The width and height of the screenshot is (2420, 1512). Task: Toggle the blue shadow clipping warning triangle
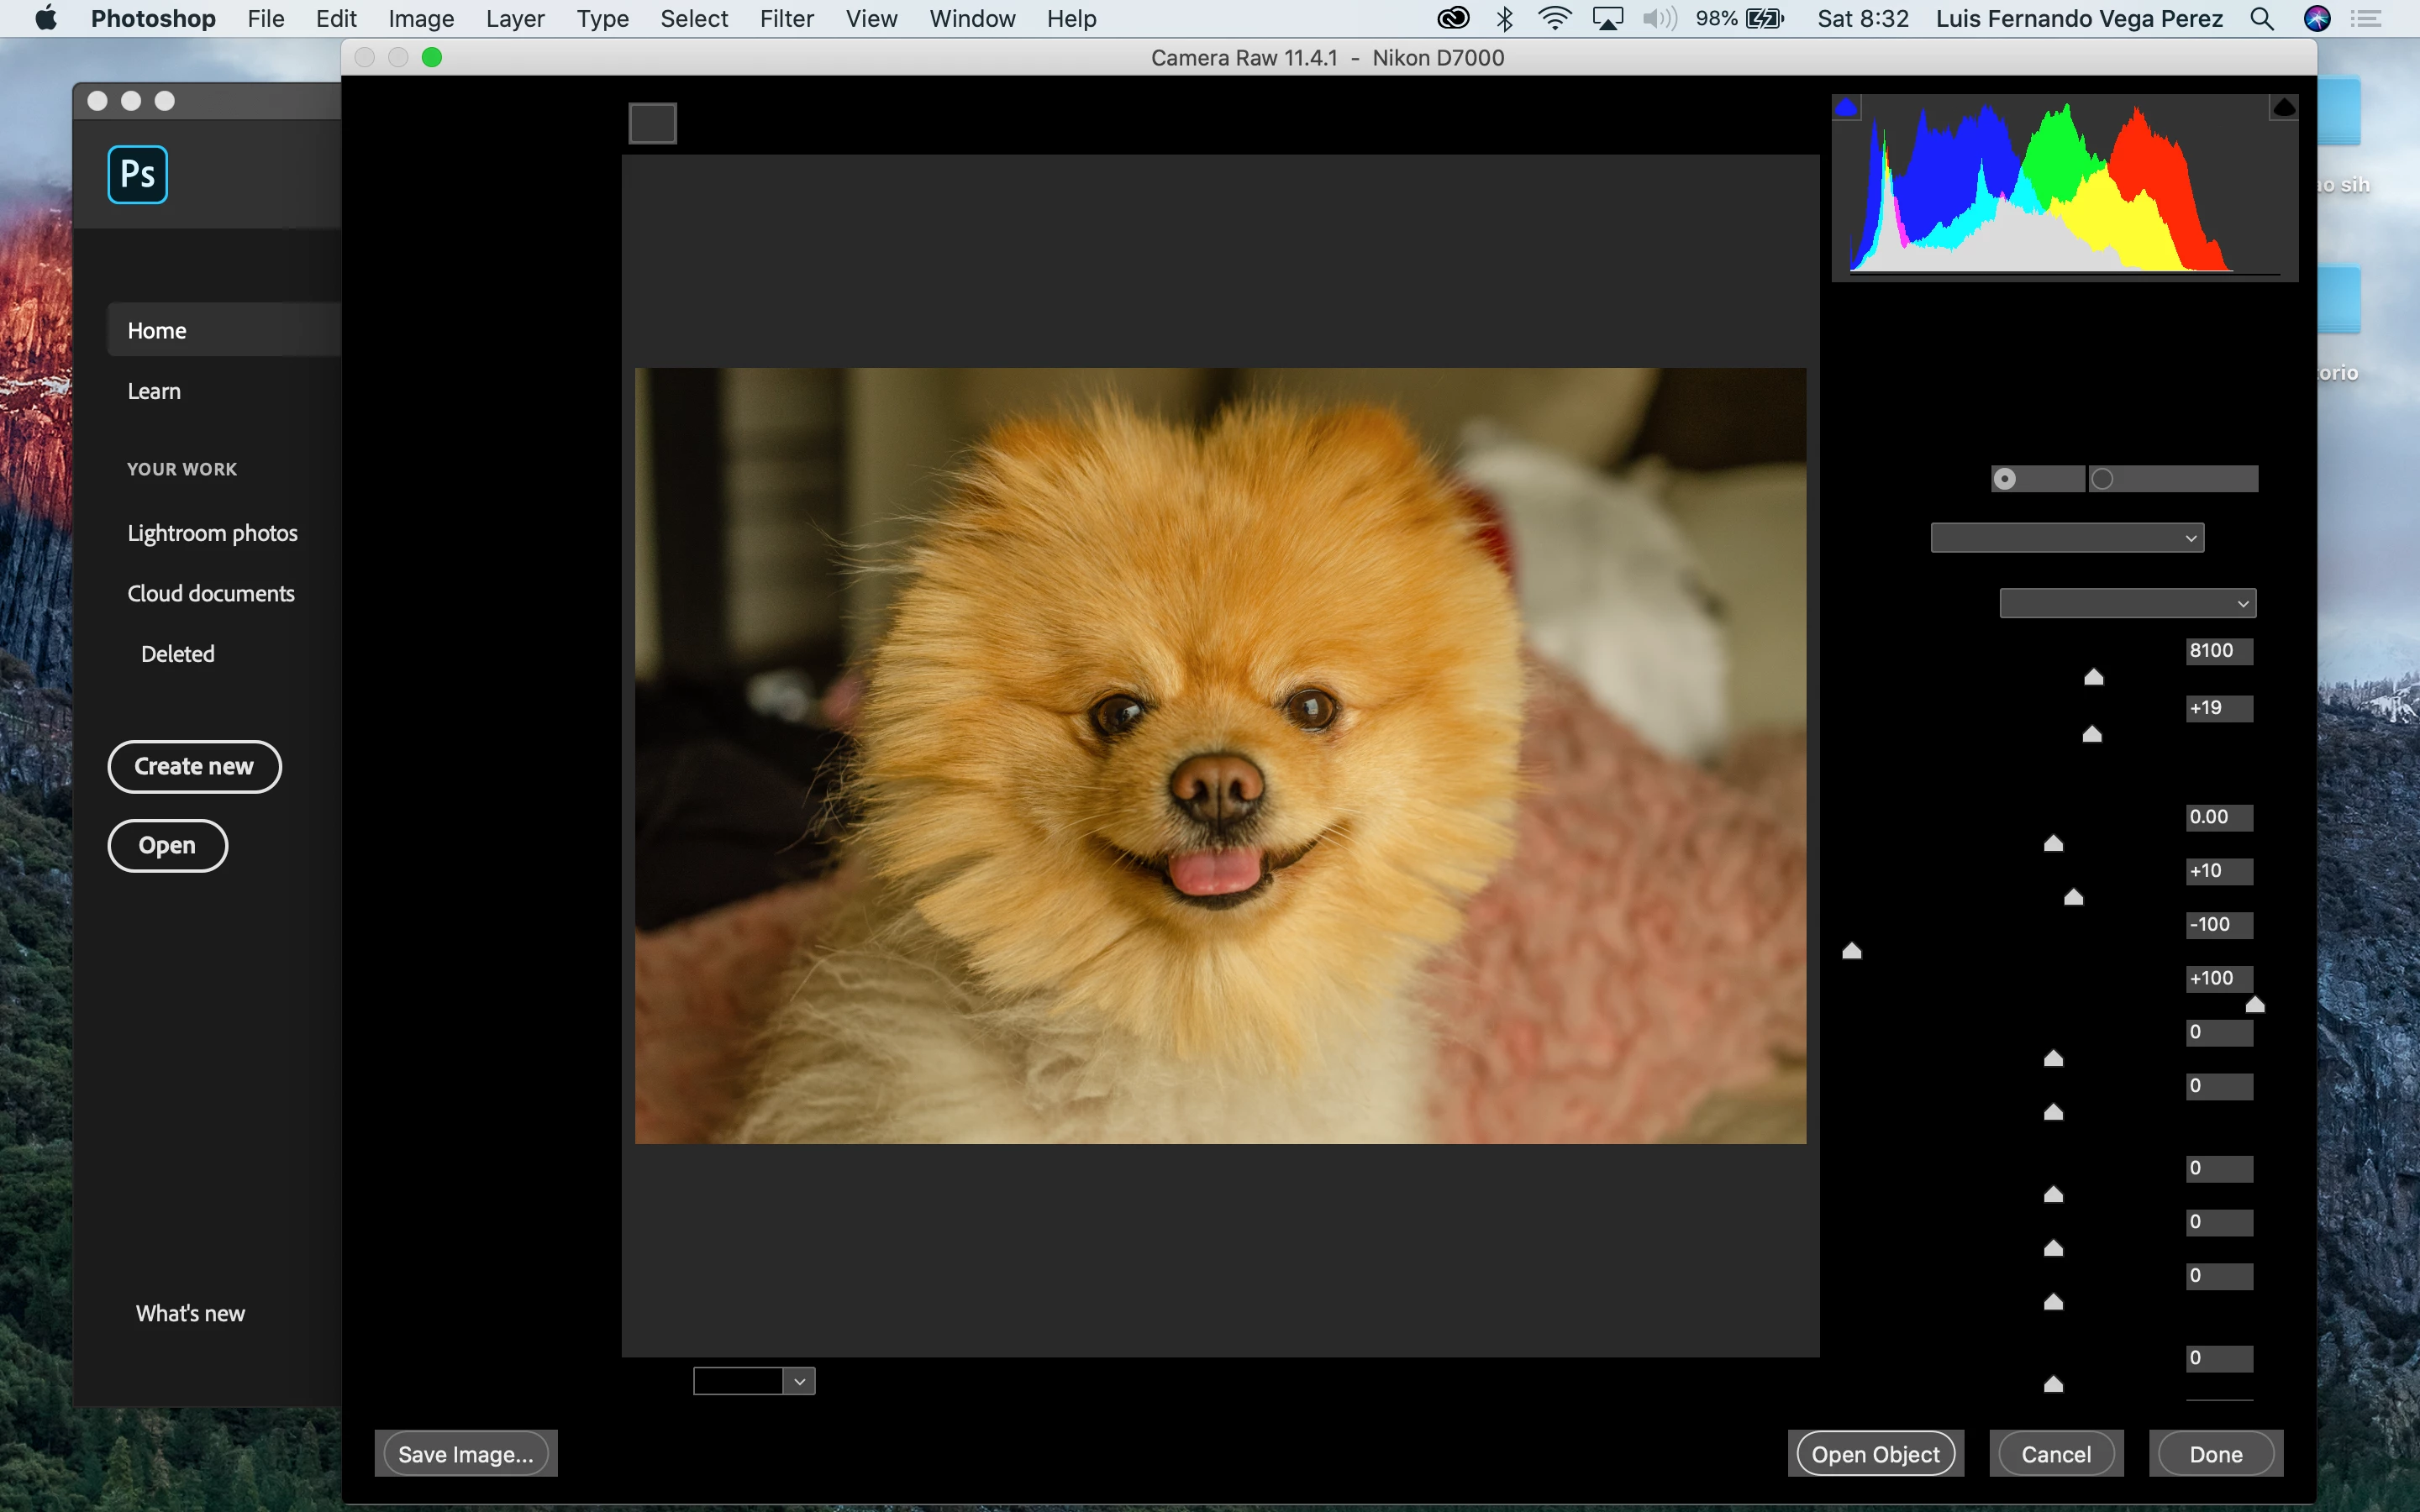click(x=1846, y=108)
